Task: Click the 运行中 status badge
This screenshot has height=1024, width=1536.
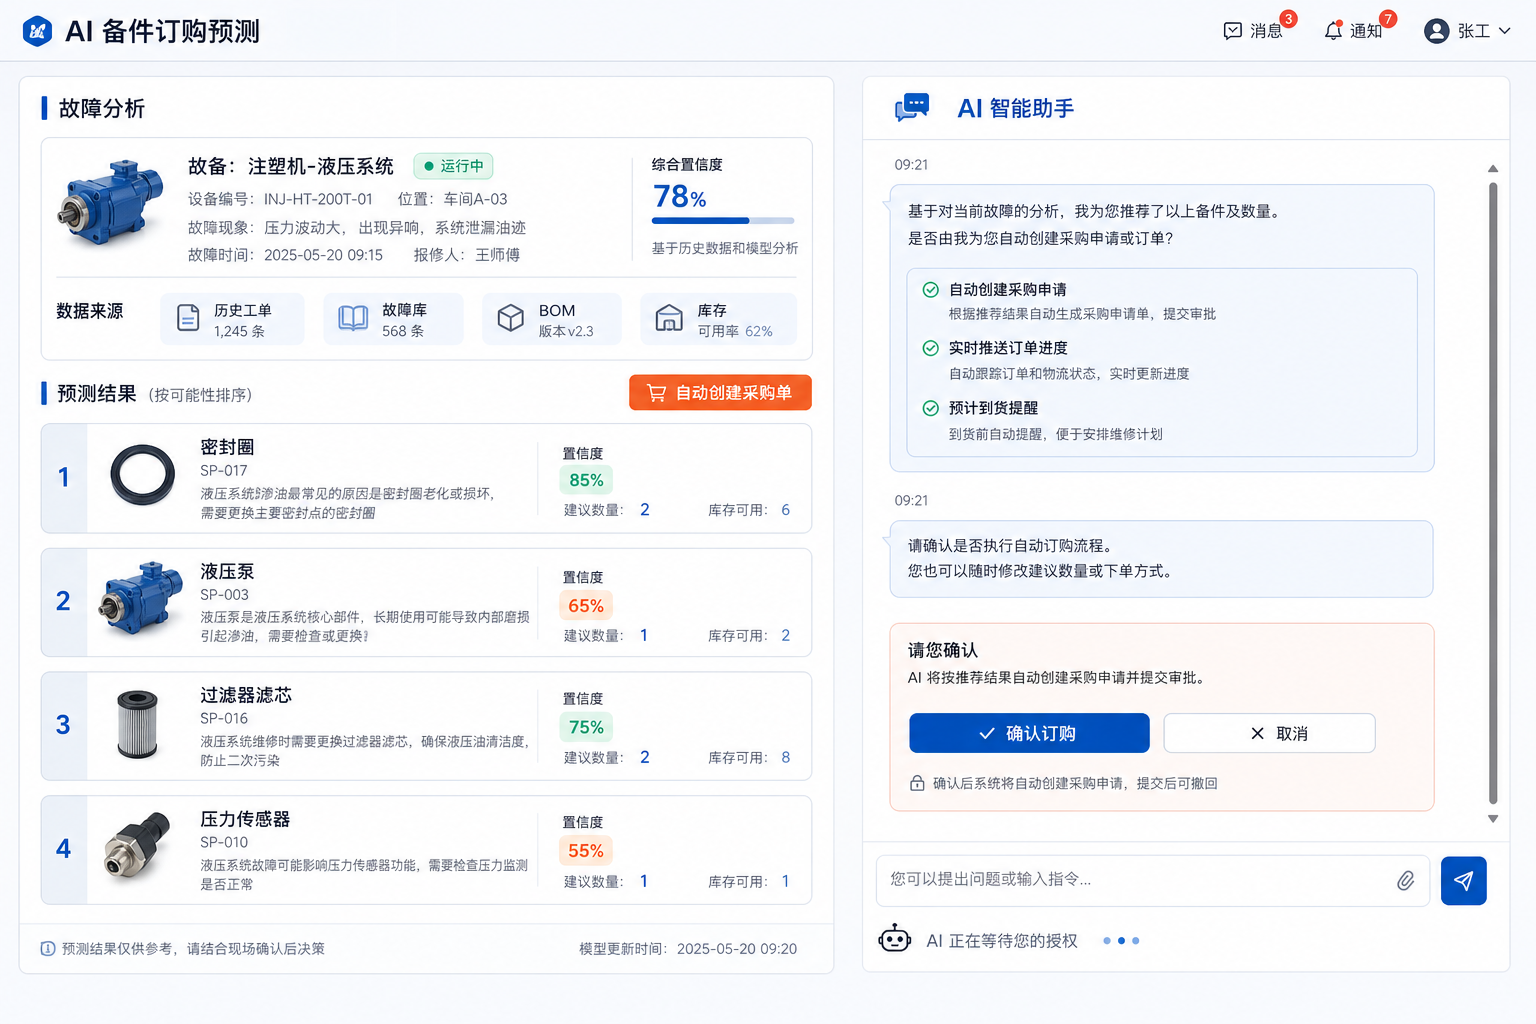Action: (x=453, y=166)
